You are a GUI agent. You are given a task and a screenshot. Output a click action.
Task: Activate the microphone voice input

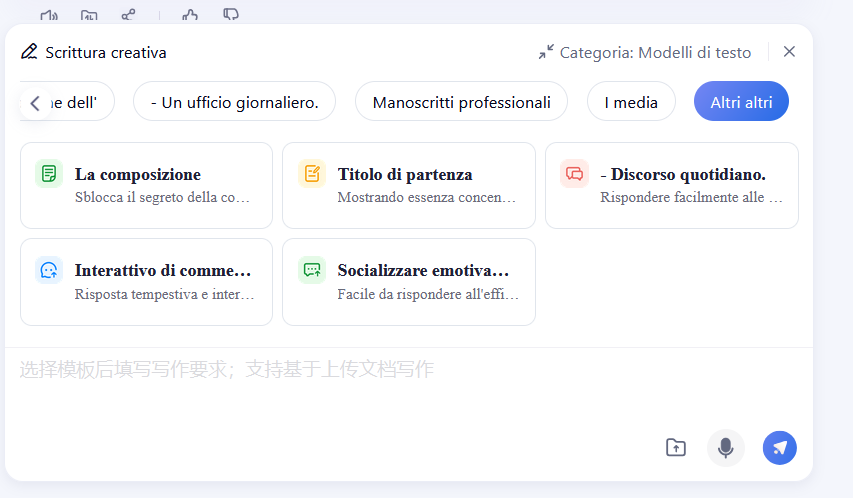tap(726, 447)
